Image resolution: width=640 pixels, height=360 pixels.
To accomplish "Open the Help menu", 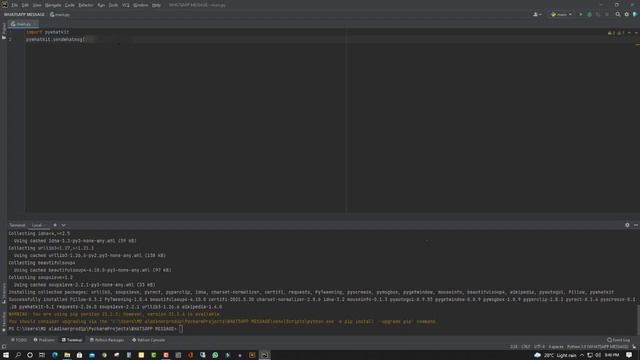I will [156, 5].
